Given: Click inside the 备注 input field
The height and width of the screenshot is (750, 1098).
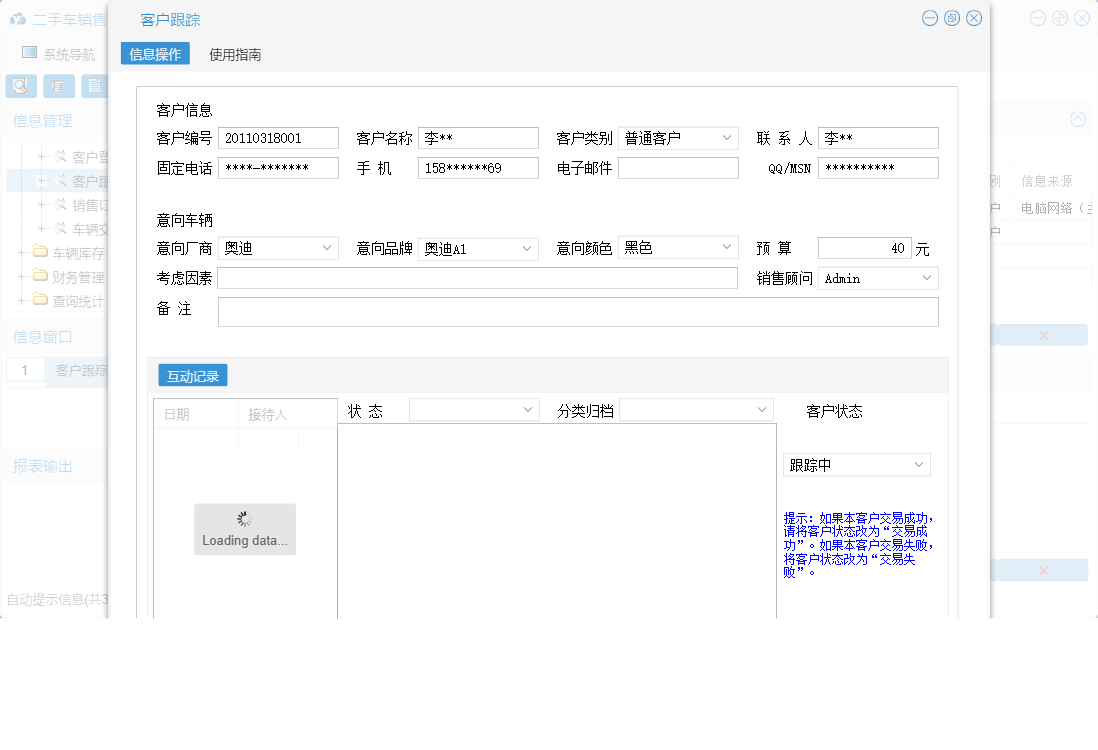Looking at the screenshot, I should (578, 311).
